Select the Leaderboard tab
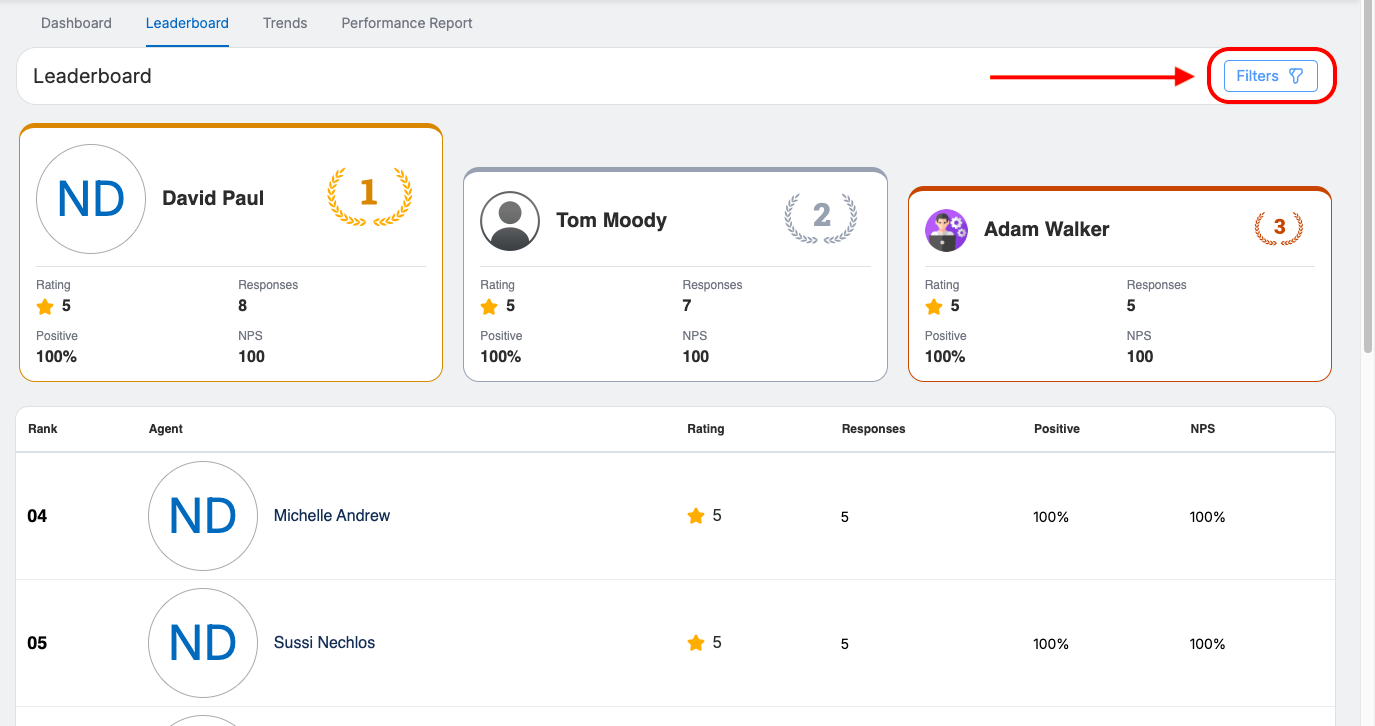Image resolution: width=1375 pixels, height=726 pixels. [187, 23]
